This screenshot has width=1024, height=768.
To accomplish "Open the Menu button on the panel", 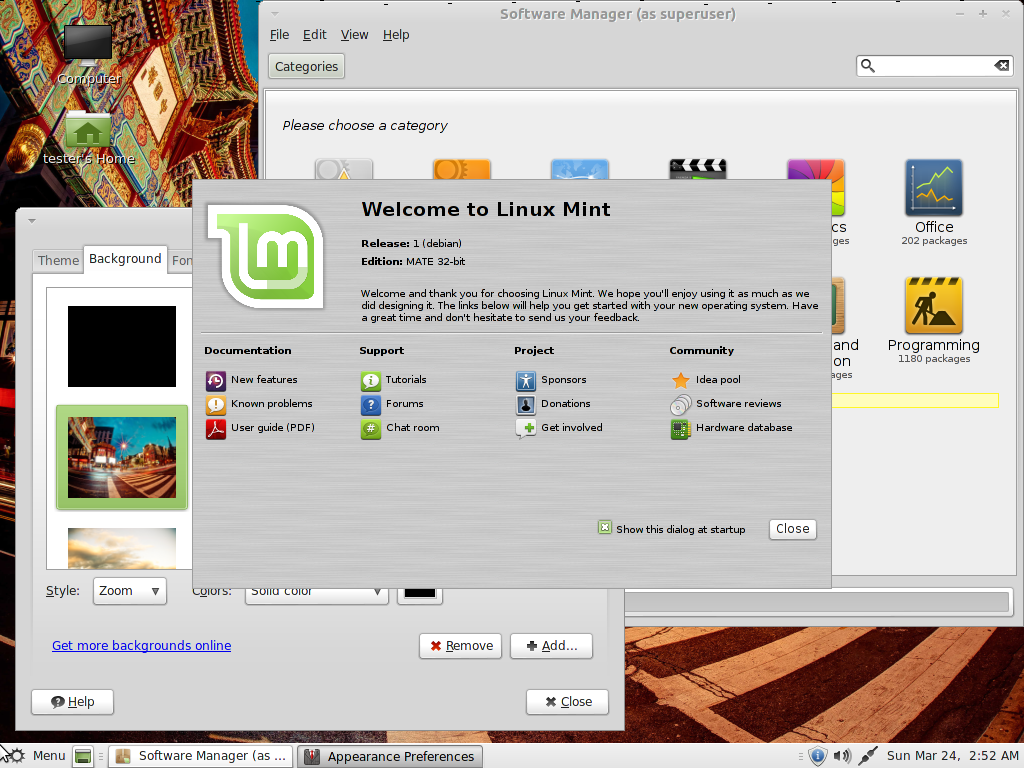I will 37,756.
